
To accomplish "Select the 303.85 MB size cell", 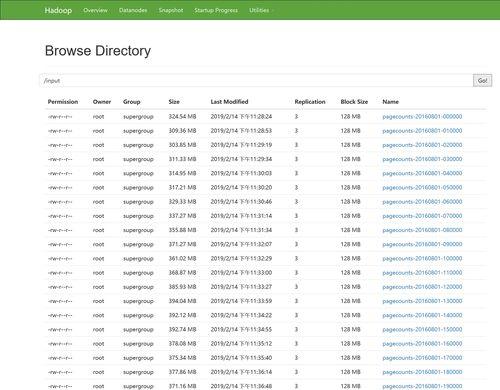I will tap(182, 145).
